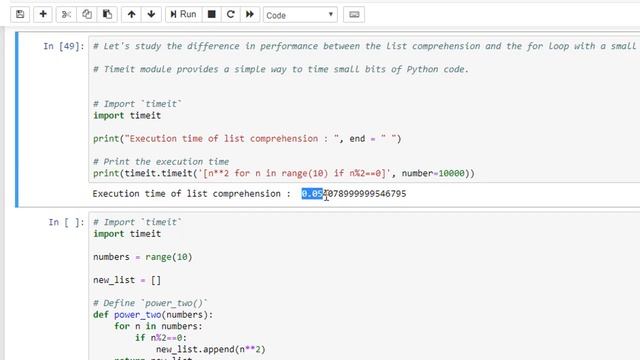Click the highlighted 0.05 output value
640x360 pixels.
click(312, 194)
